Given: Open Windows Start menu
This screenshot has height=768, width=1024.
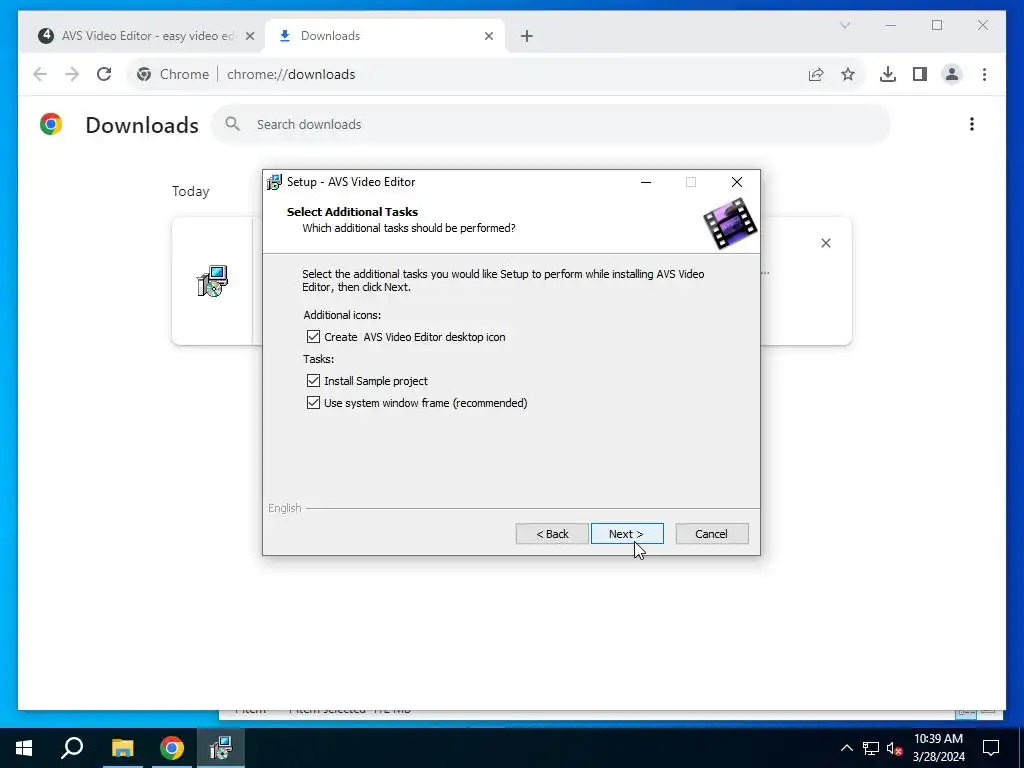Looking at the screenshot, I should (24, 748).
